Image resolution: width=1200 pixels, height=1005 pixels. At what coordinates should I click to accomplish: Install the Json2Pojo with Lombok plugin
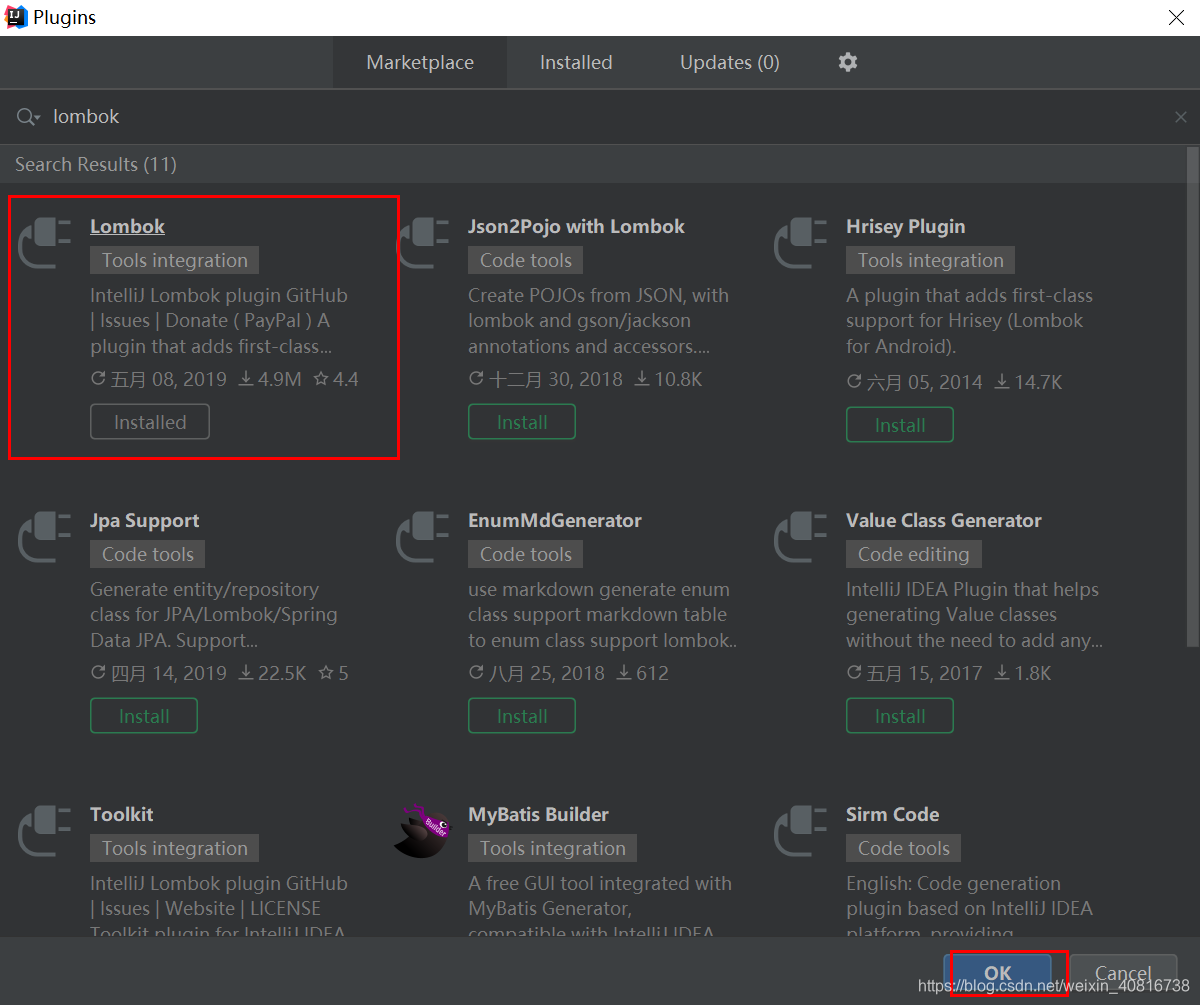(522, 422)
